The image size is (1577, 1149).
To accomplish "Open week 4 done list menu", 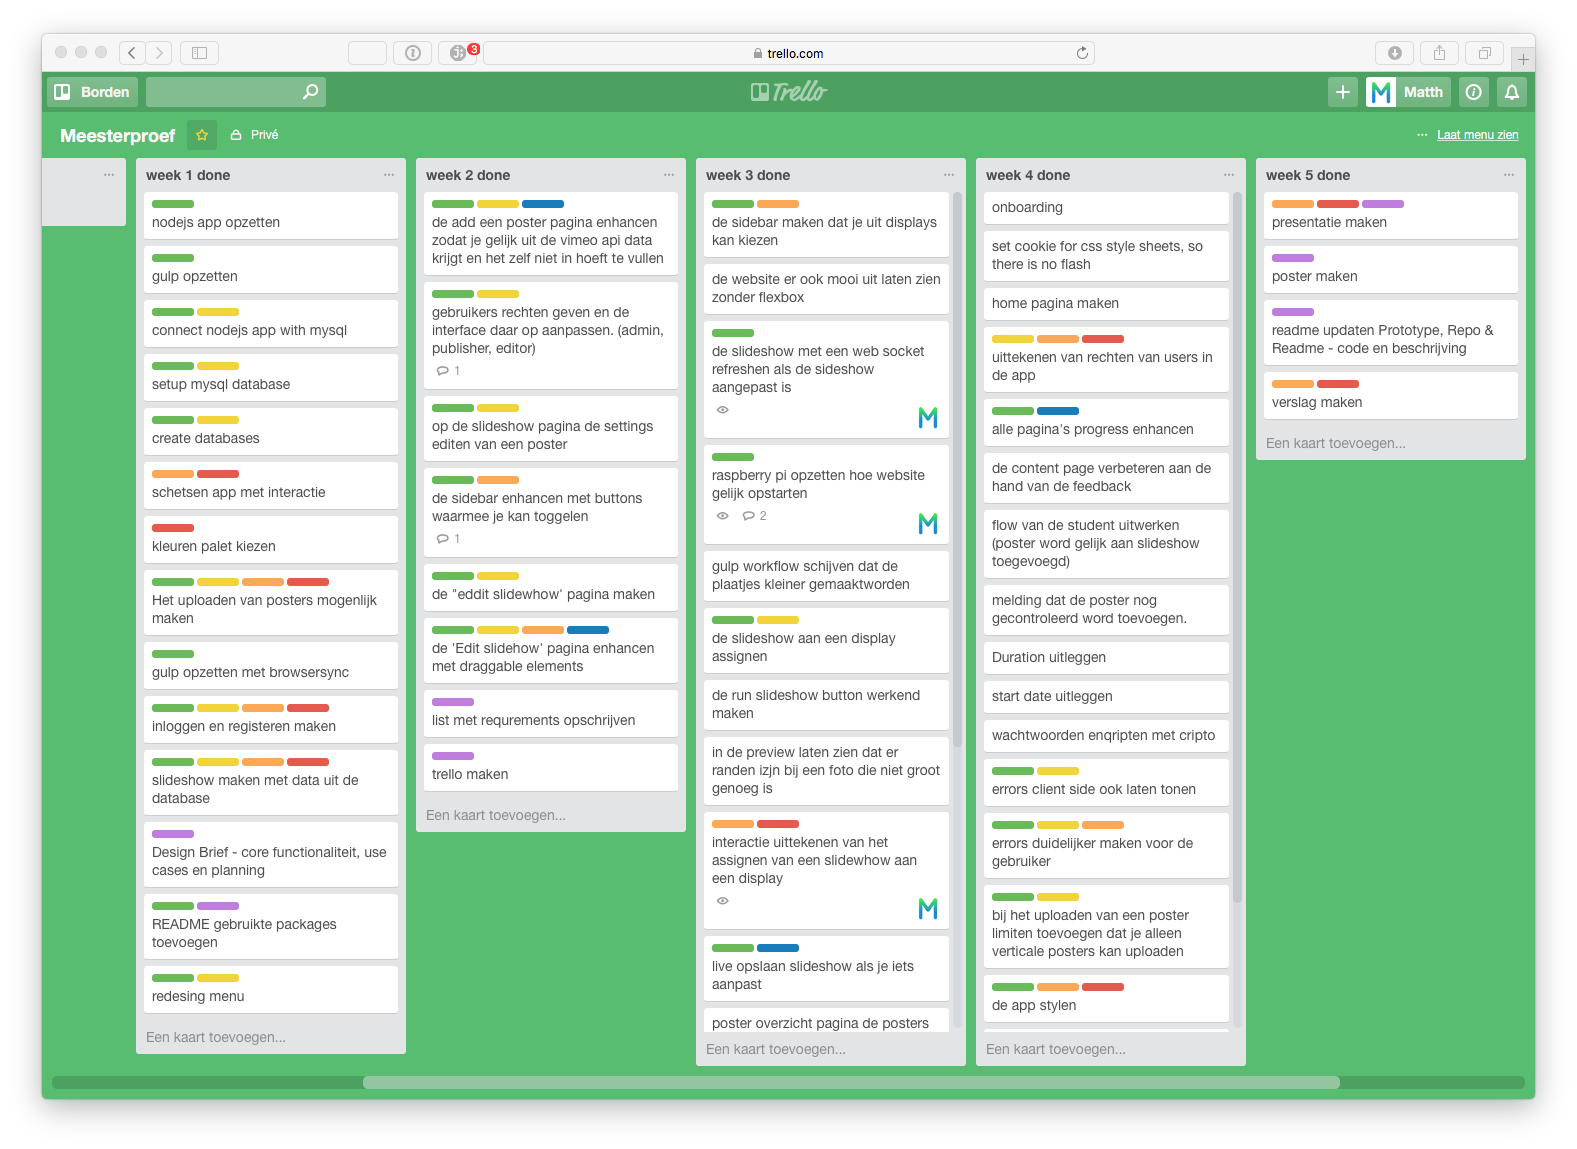I will tap(1229, 175).
